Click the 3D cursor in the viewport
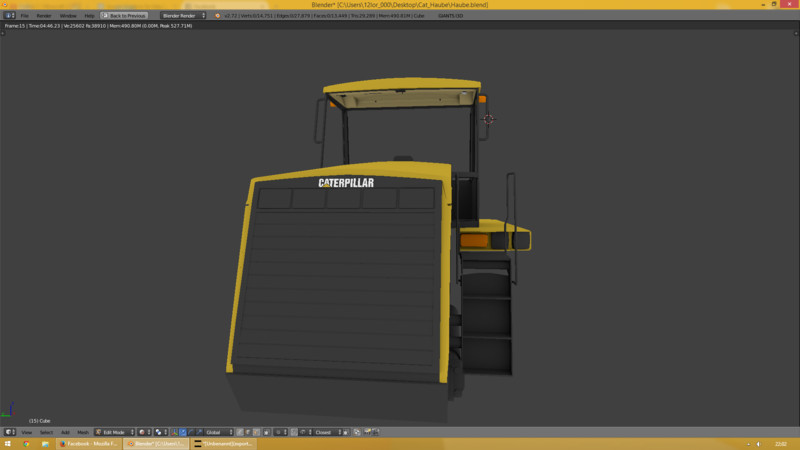 pyautogui.click(x=488, y=119)
